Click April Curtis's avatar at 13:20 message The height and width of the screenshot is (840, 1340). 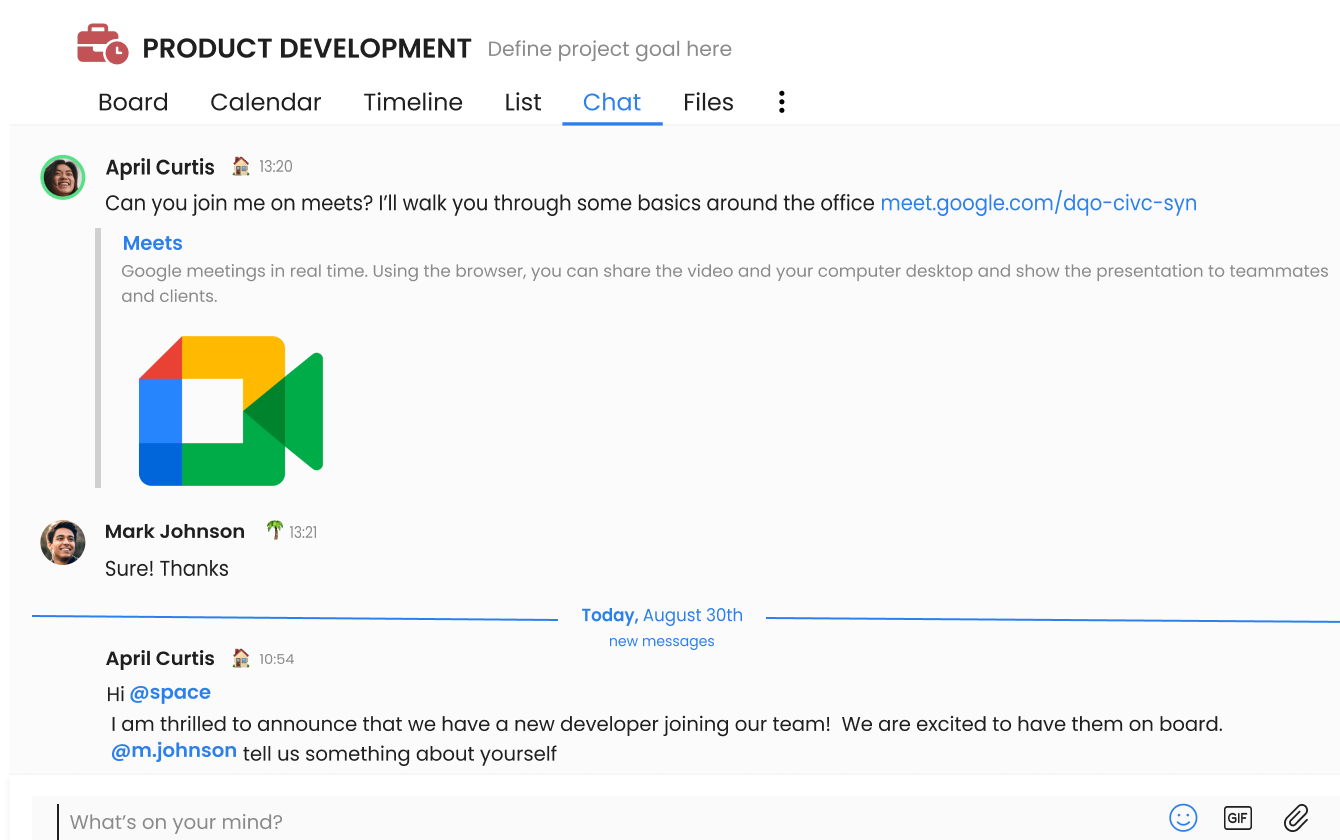pyautogui.click(x=63, y=177)
